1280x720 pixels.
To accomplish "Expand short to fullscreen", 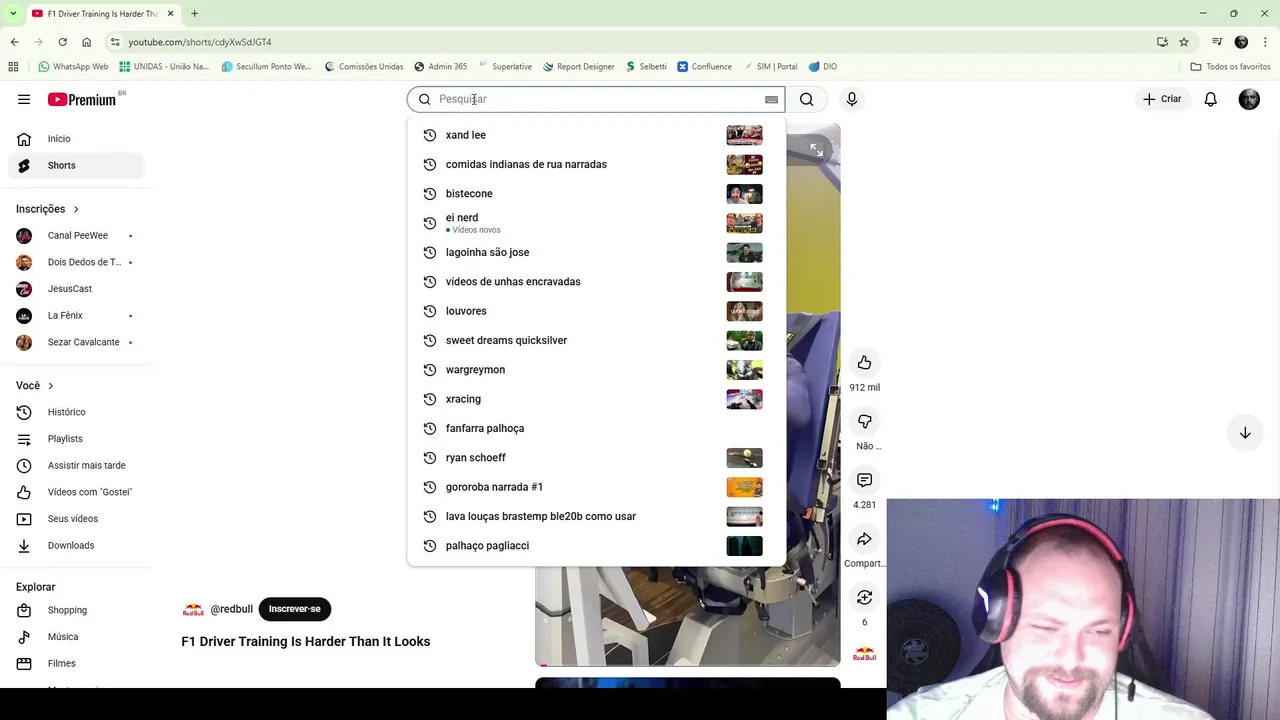I will [x=816, y=150].
